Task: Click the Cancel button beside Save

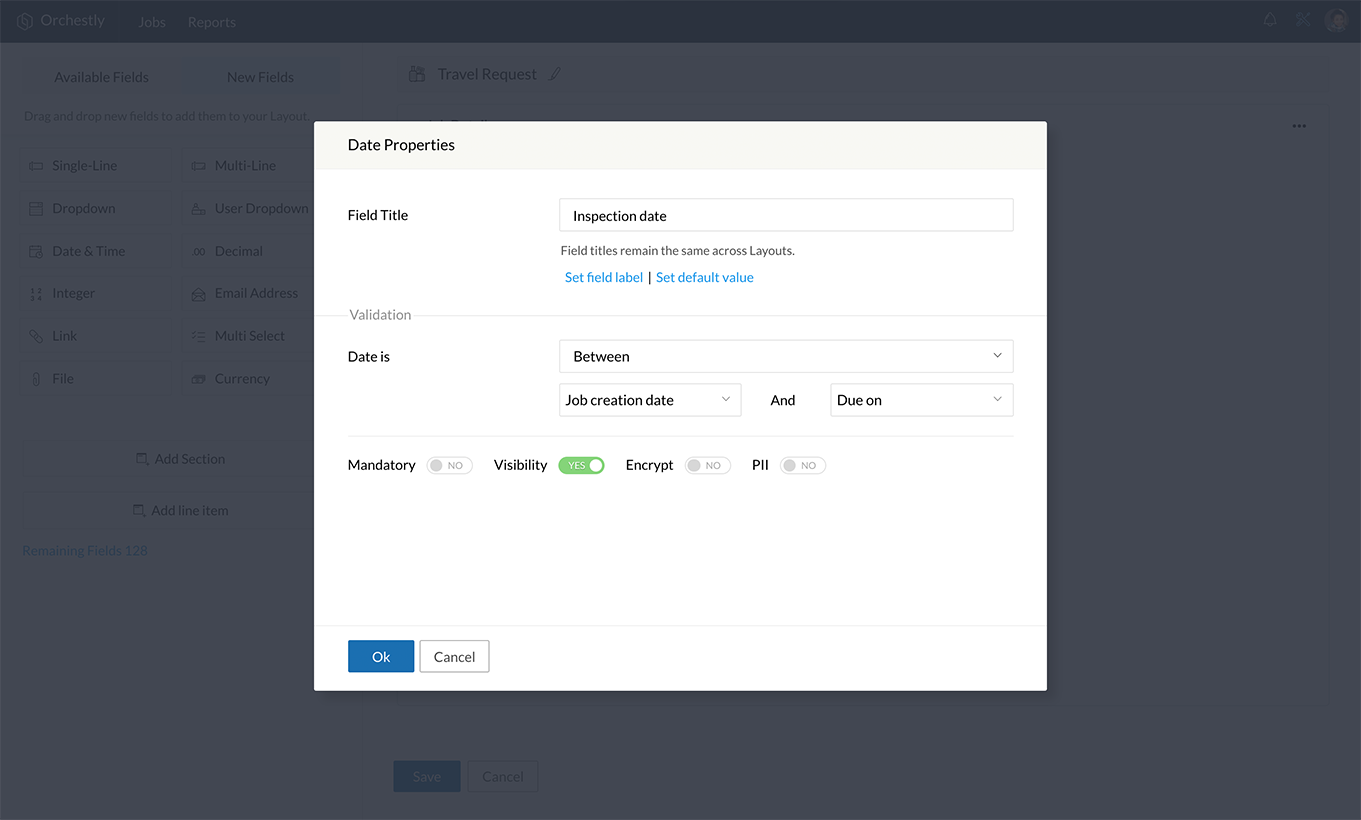Action: [503, 776]
